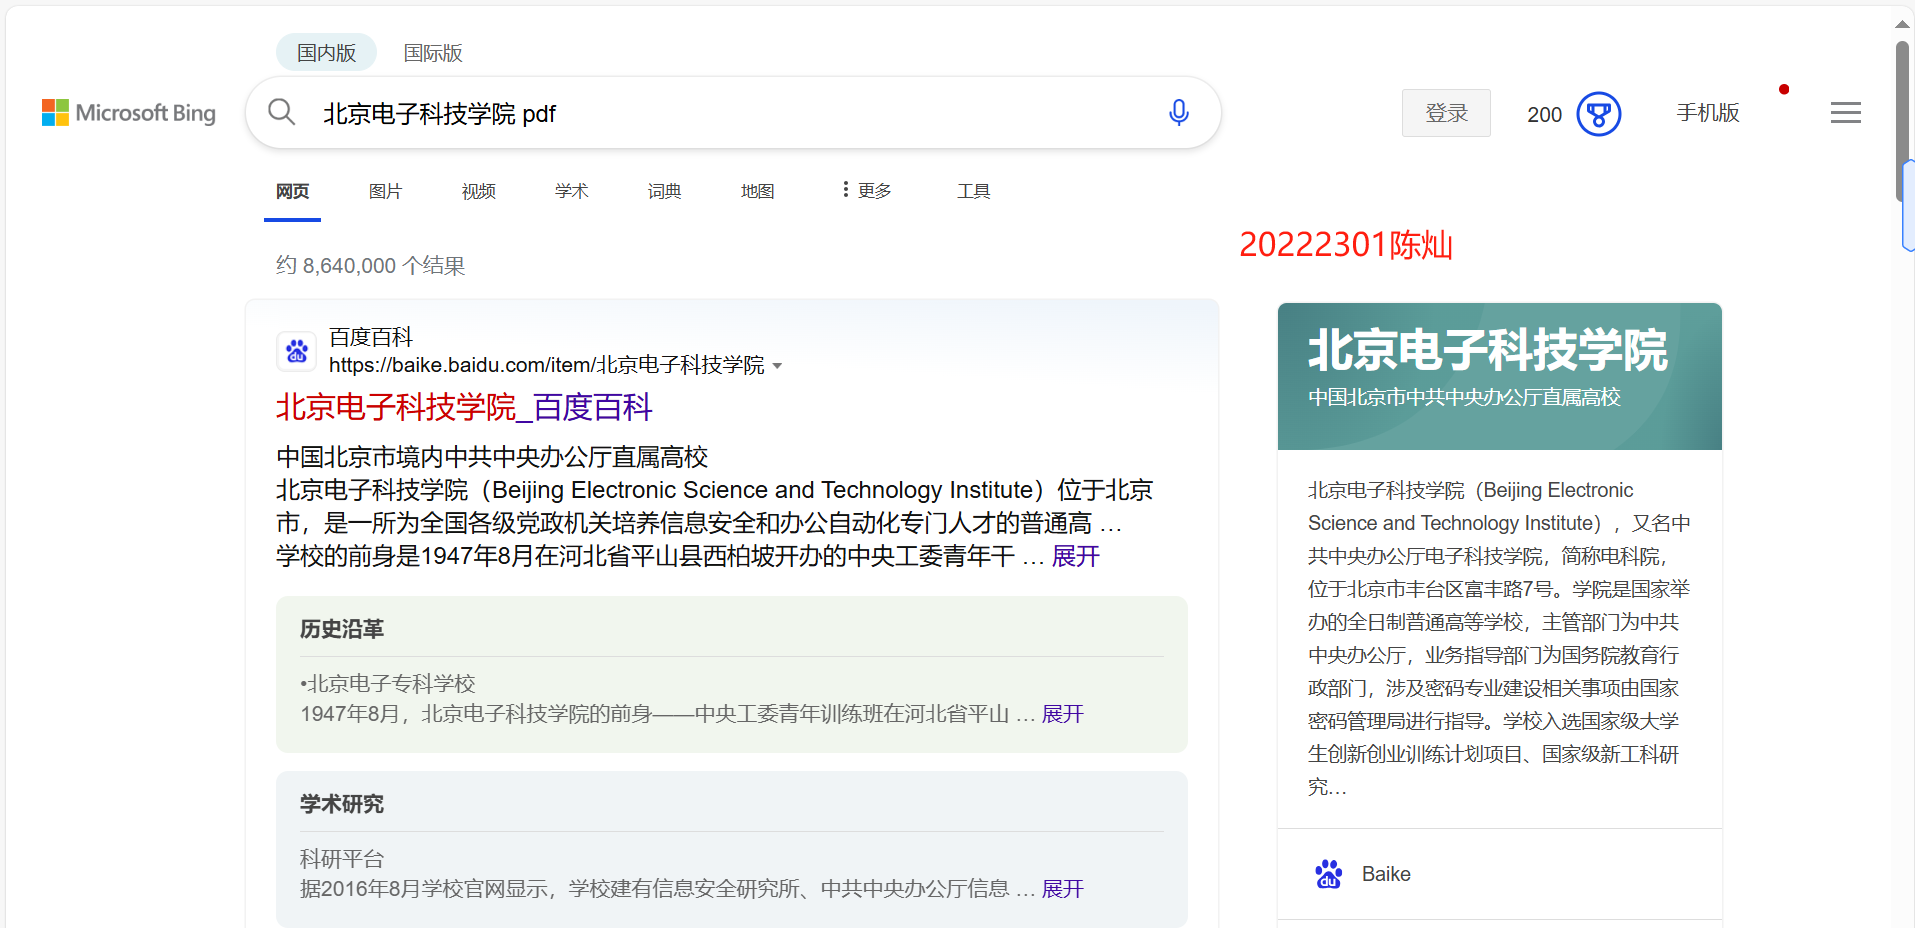
Task: Click Baike paw icon in knowledge panel
Action: click(1328, 874)
